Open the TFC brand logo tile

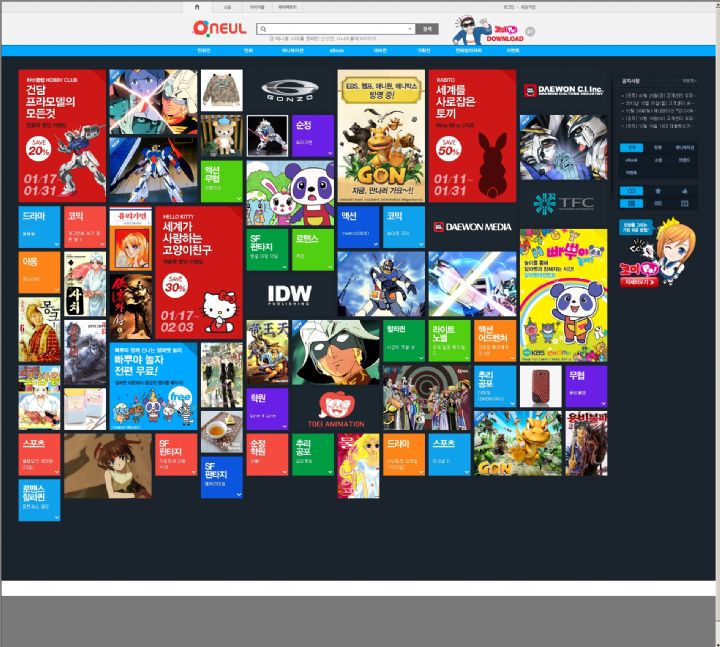click(563, 203)
